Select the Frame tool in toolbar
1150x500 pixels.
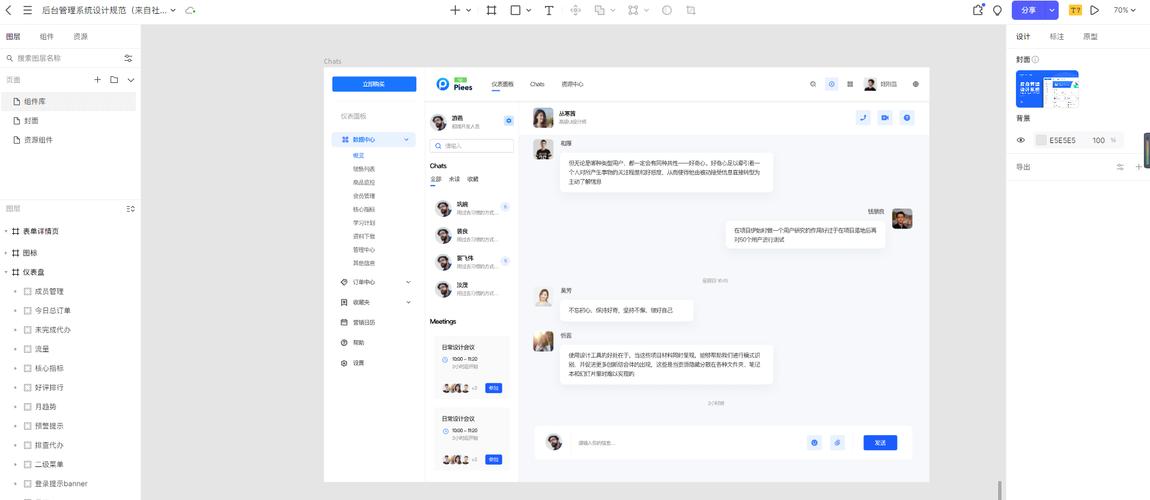pos(491,10)
